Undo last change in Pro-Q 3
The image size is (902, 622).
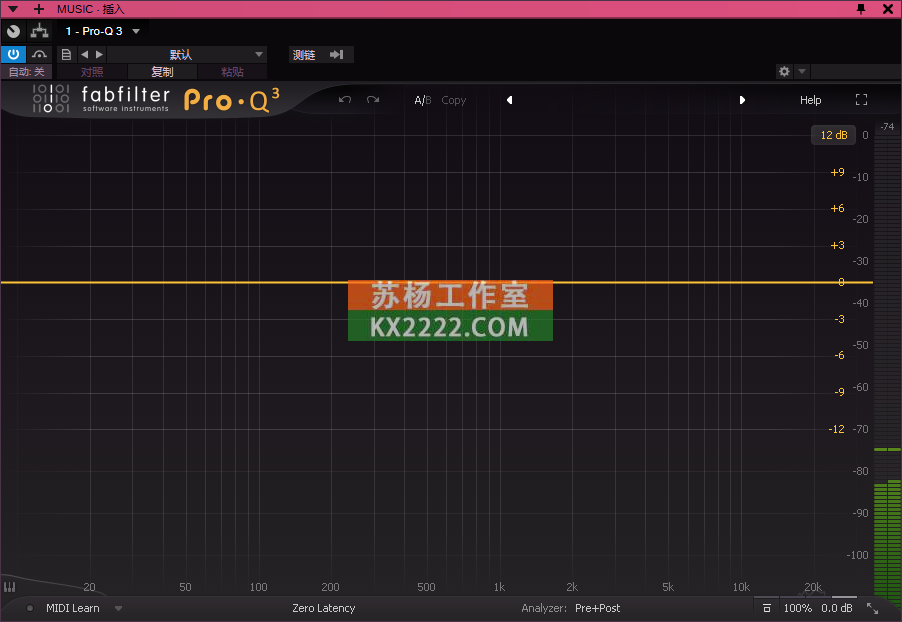point(345,100)
